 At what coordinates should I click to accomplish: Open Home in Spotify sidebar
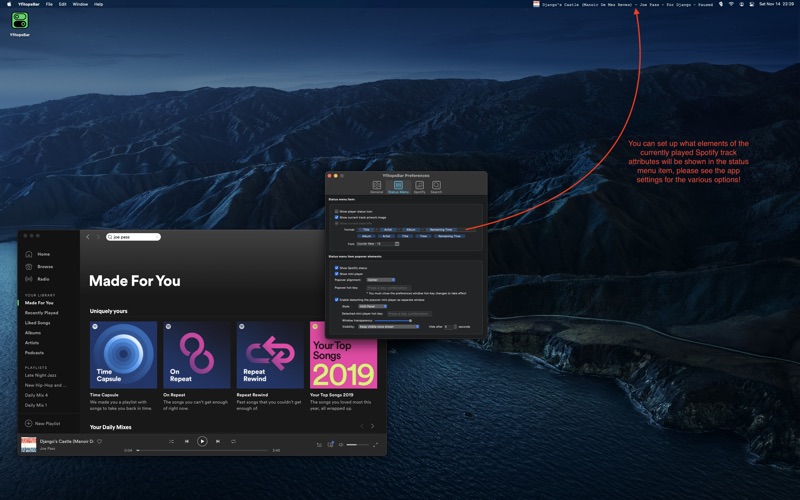click(38, 254)
